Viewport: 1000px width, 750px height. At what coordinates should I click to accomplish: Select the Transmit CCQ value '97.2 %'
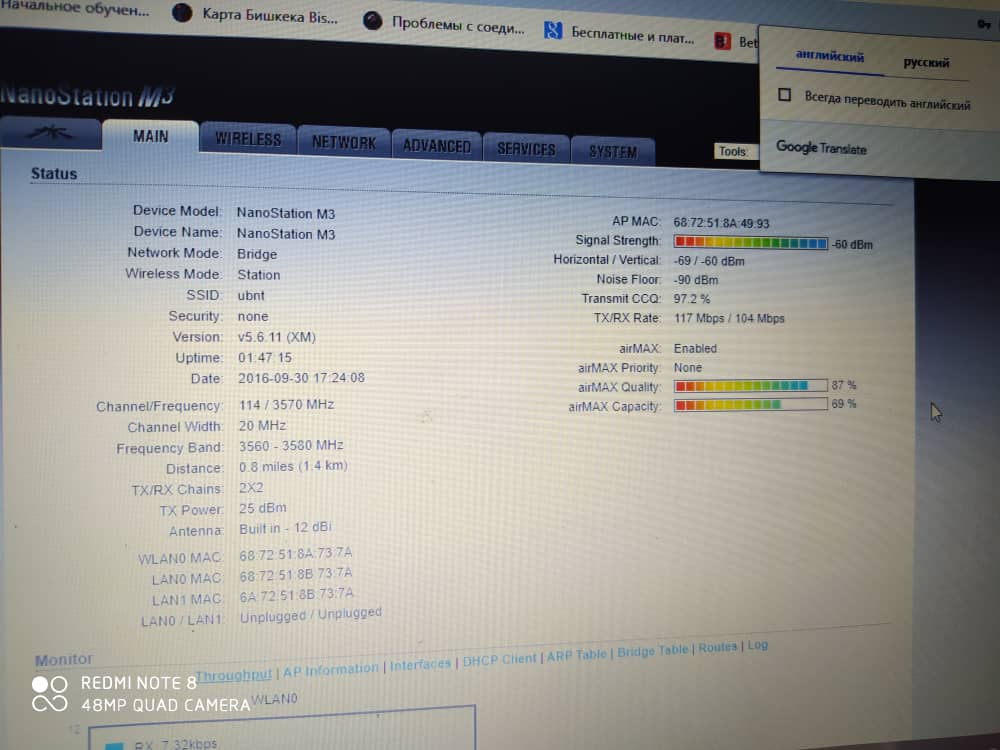click(692, 298)
